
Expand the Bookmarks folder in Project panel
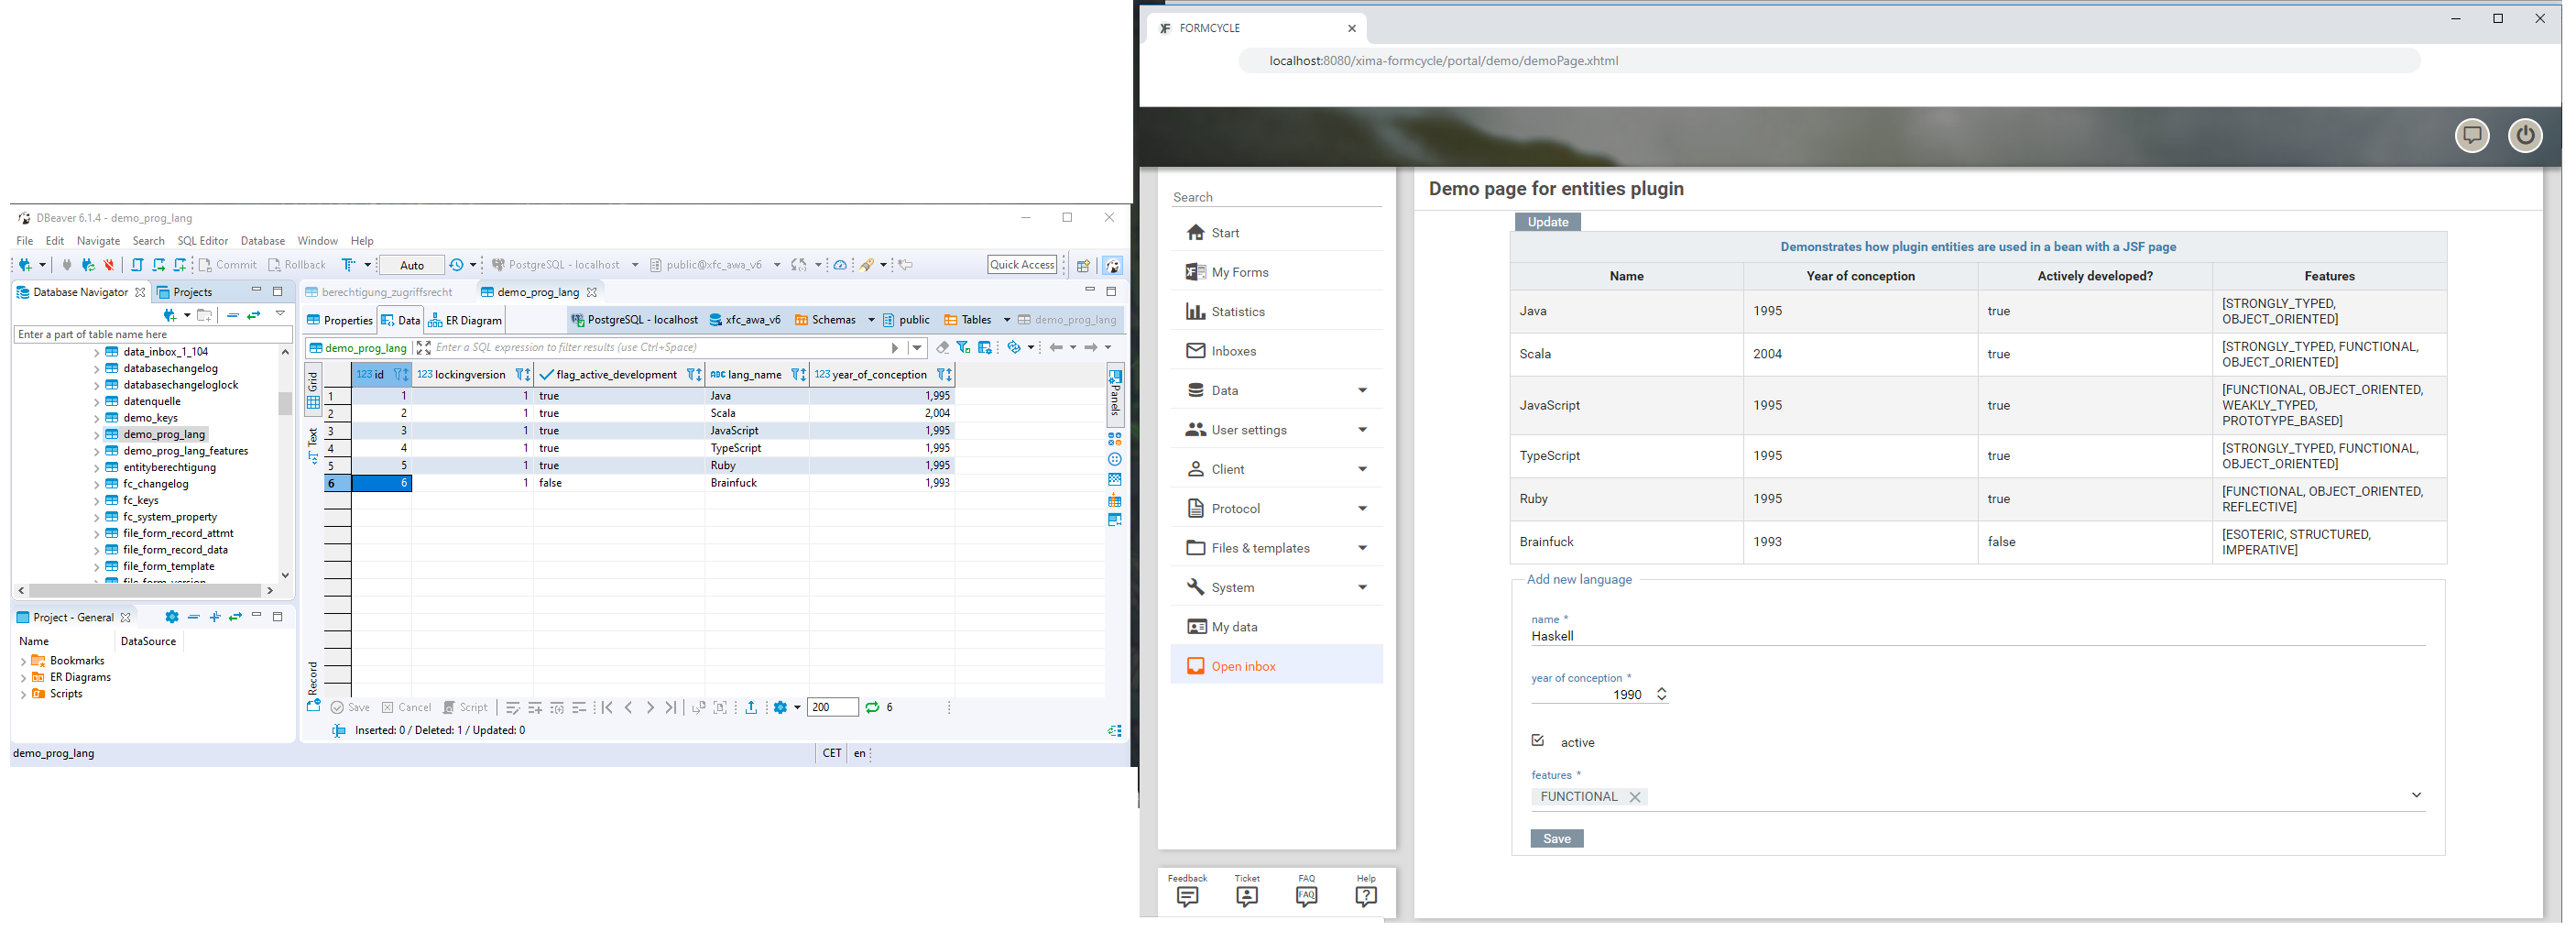(23, 661)
